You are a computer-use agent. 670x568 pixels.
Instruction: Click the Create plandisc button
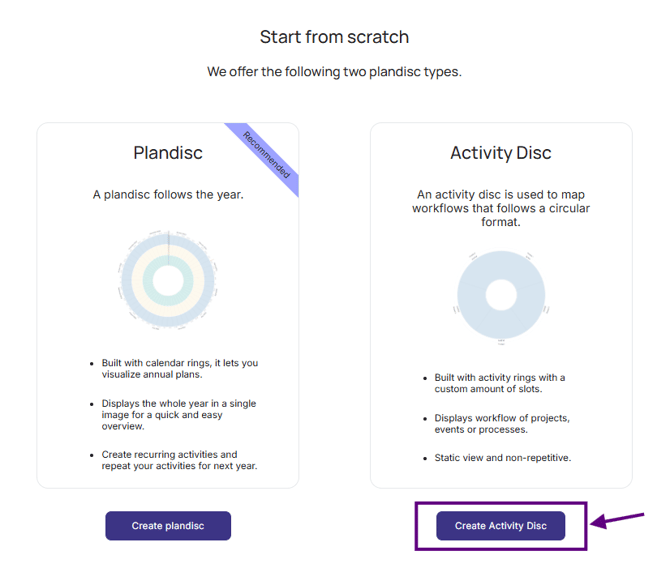coord(168,526)
